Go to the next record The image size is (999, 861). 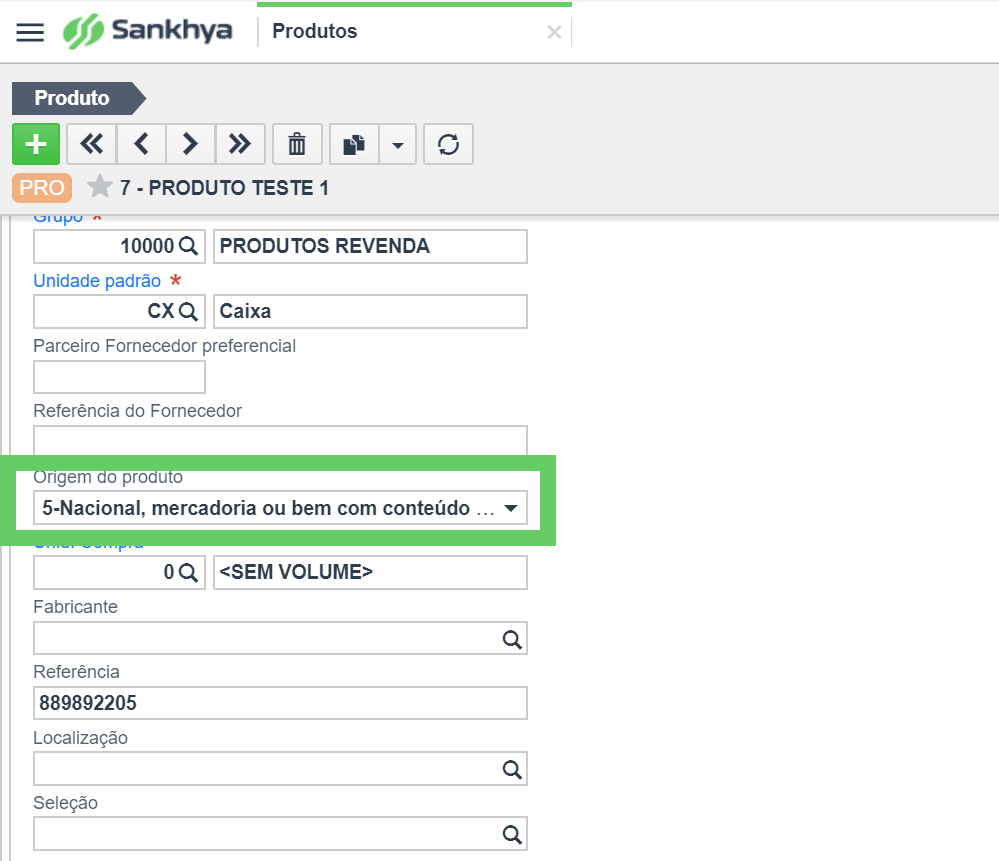pos(190,145)
